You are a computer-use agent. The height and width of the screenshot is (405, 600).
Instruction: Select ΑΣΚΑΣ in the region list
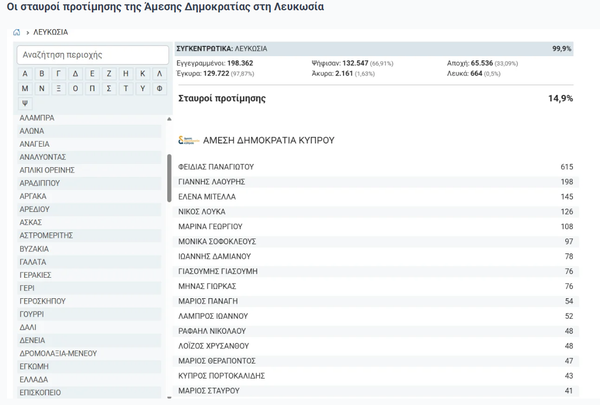(90, 222)
